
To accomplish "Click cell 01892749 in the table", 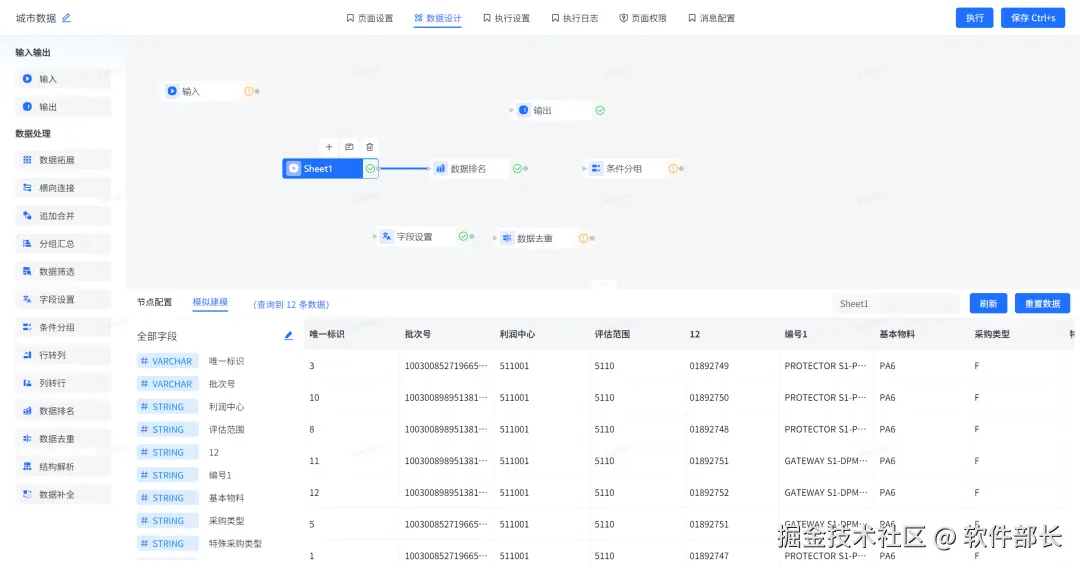I will (x=709, y=366).
